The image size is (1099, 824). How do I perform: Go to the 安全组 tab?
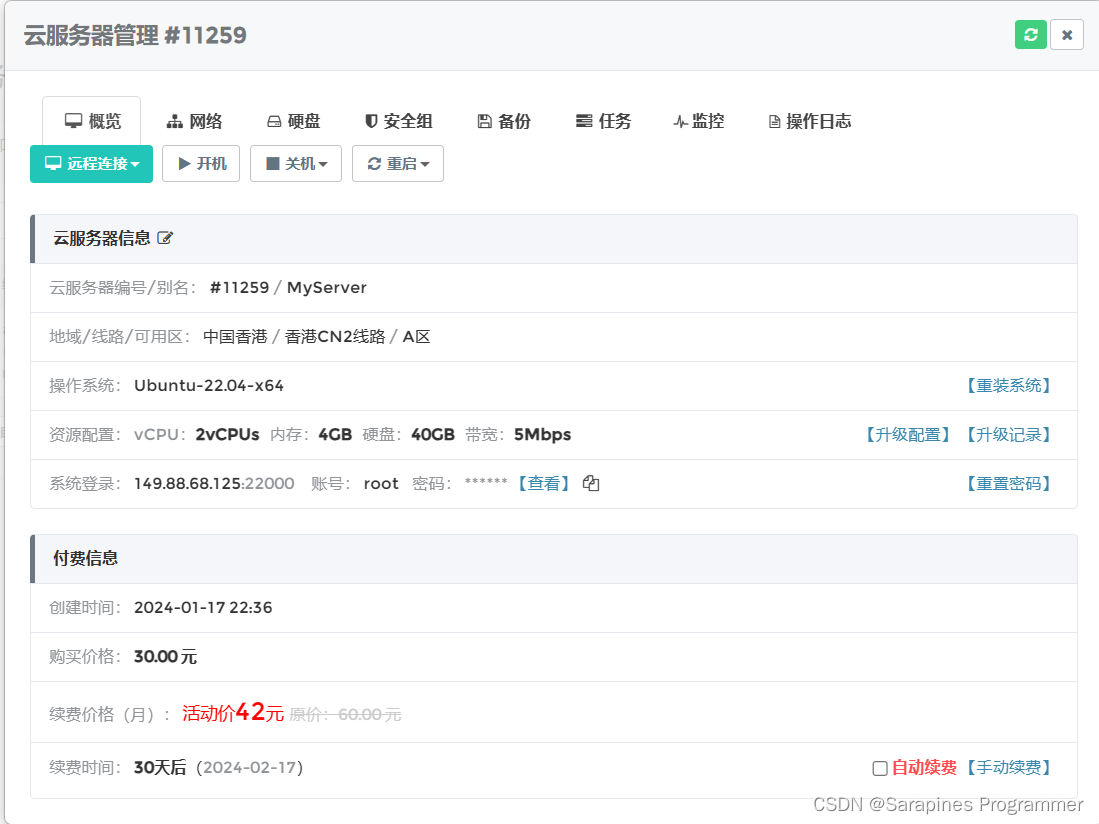(398, 121)
